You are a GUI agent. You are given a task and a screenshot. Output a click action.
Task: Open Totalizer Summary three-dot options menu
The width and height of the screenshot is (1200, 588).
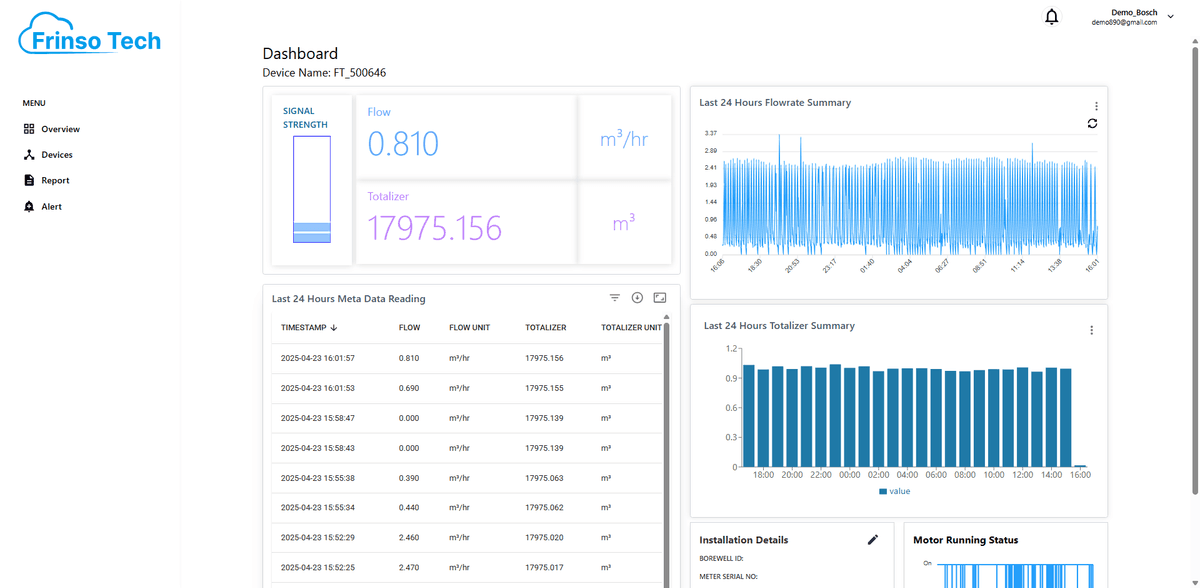1091,330
